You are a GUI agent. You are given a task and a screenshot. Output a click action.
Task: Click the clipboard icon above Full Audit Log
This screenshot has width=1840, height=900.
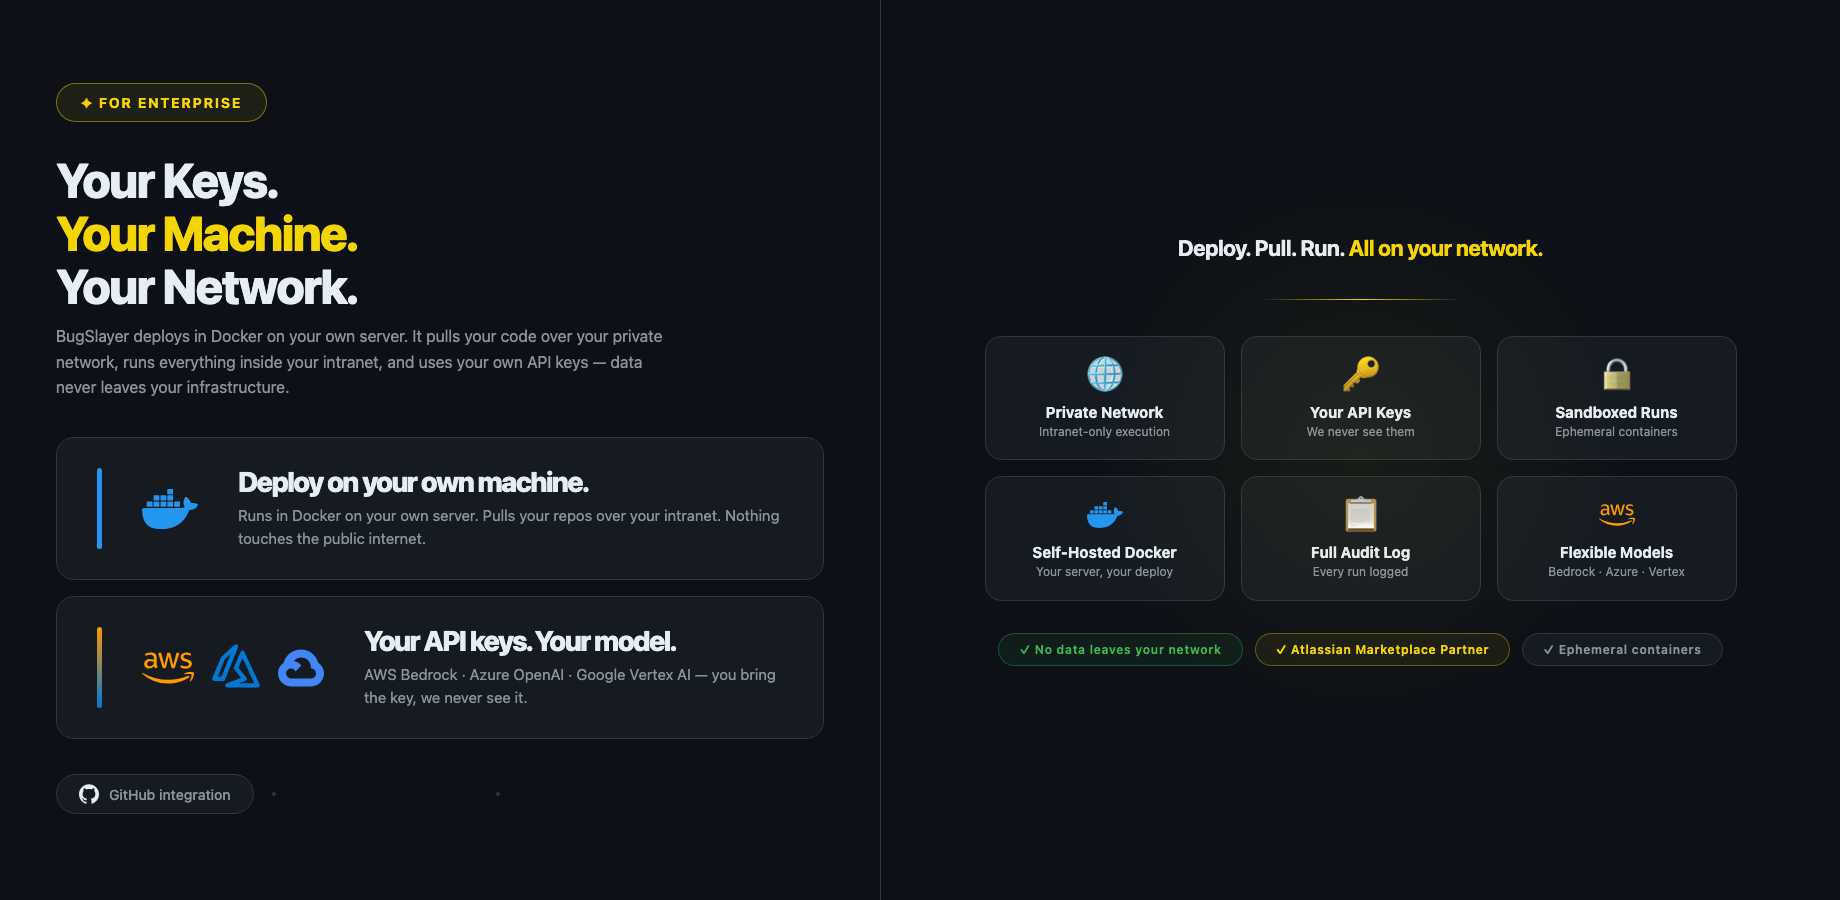(x=1360, y=514)
